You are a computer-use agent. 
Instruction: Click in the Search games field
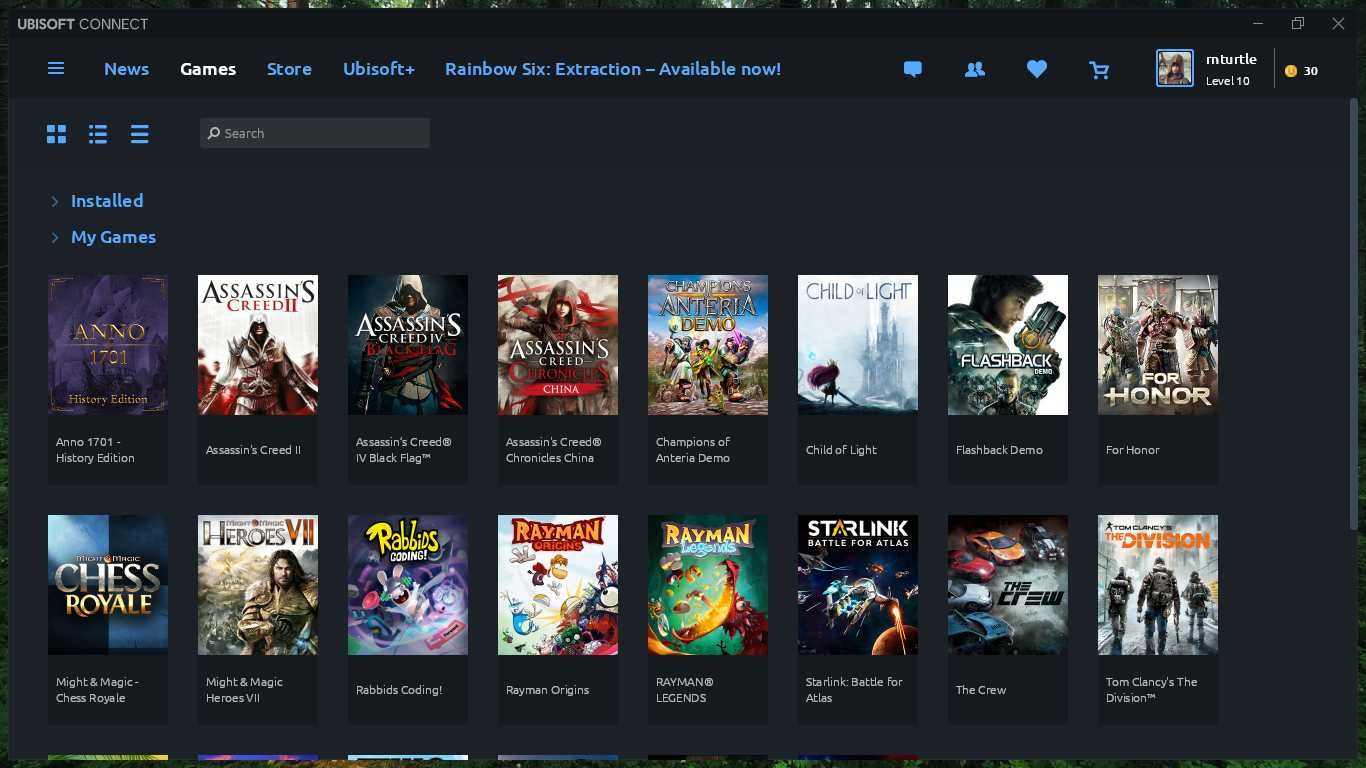pyautogui.click(x=315, y=133)
